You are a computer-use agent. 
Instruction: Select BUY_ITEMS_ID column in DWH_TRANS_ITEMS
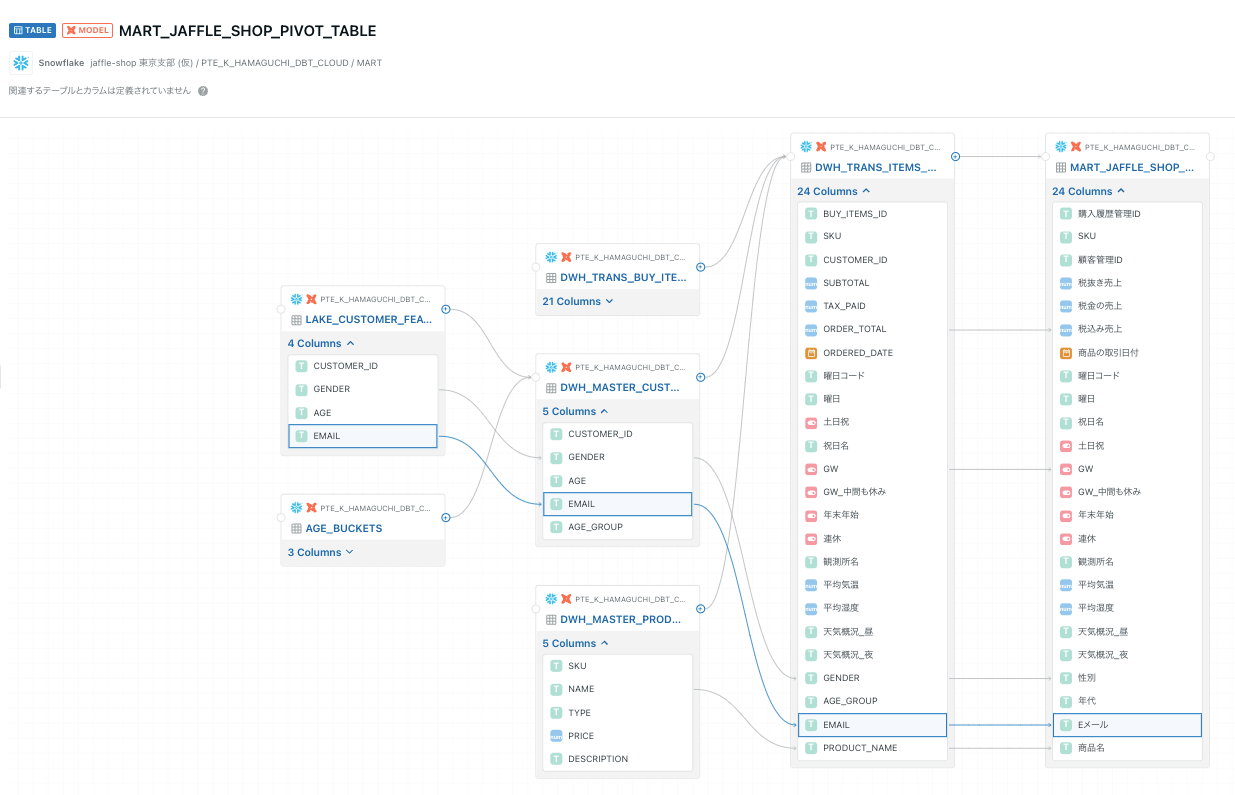872,214
